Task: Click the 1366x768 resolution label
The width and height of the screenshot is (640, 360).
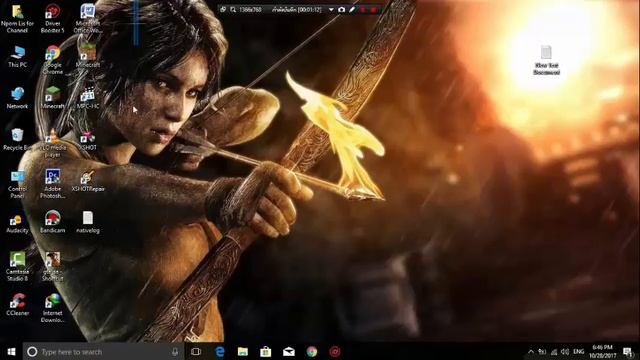Action: [x=250, y=9]
